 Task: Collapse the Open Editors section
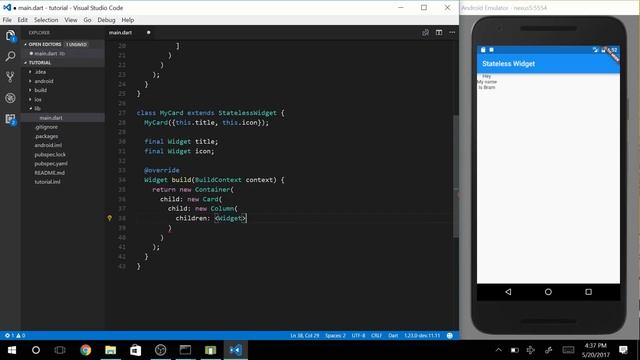click(x=44, y=44)
